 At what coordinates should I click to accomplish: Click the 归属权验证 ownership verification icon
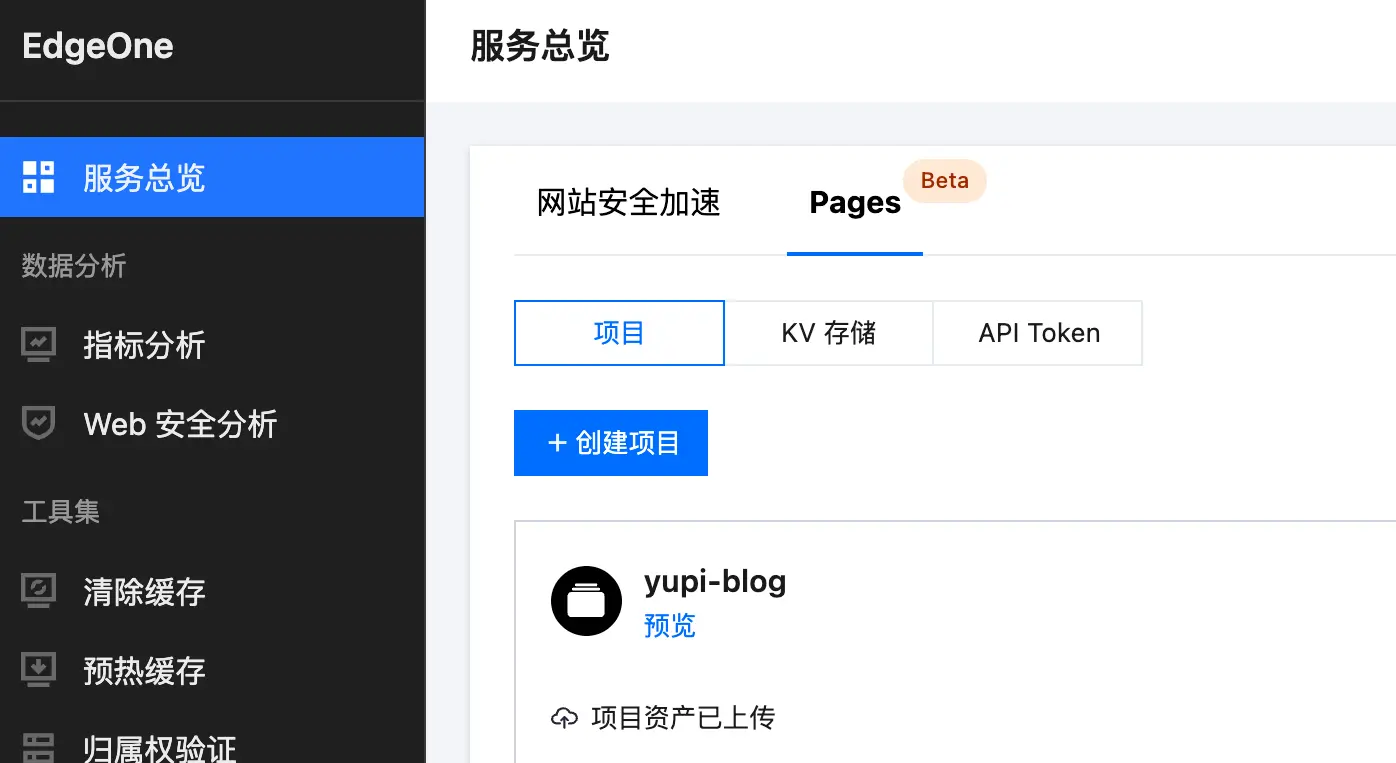[37, 748]
